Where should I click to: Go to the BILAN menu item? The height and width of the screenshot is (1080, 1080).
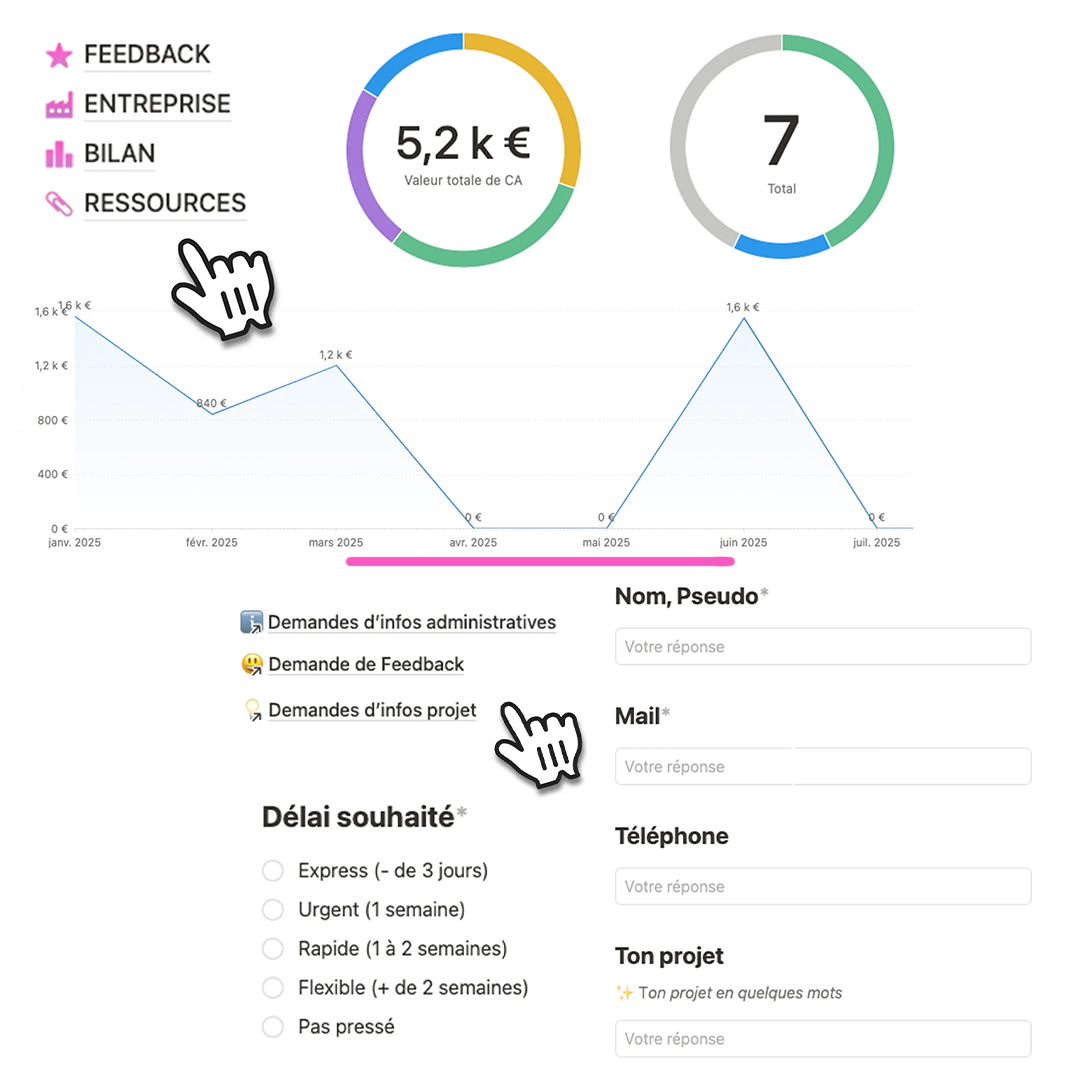tap(119, 154)
